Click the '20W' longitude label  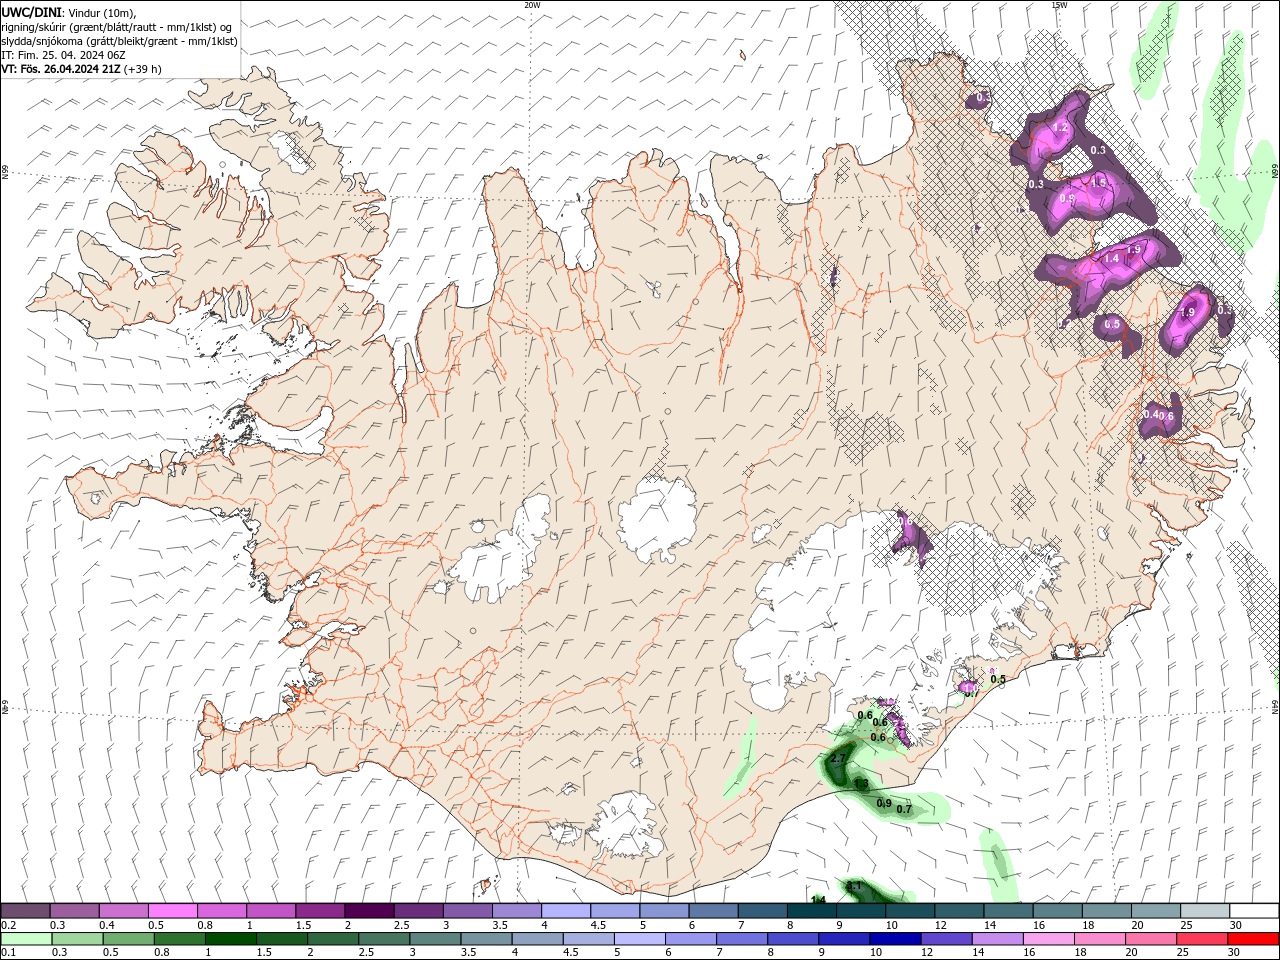click(x=532, y=5)
